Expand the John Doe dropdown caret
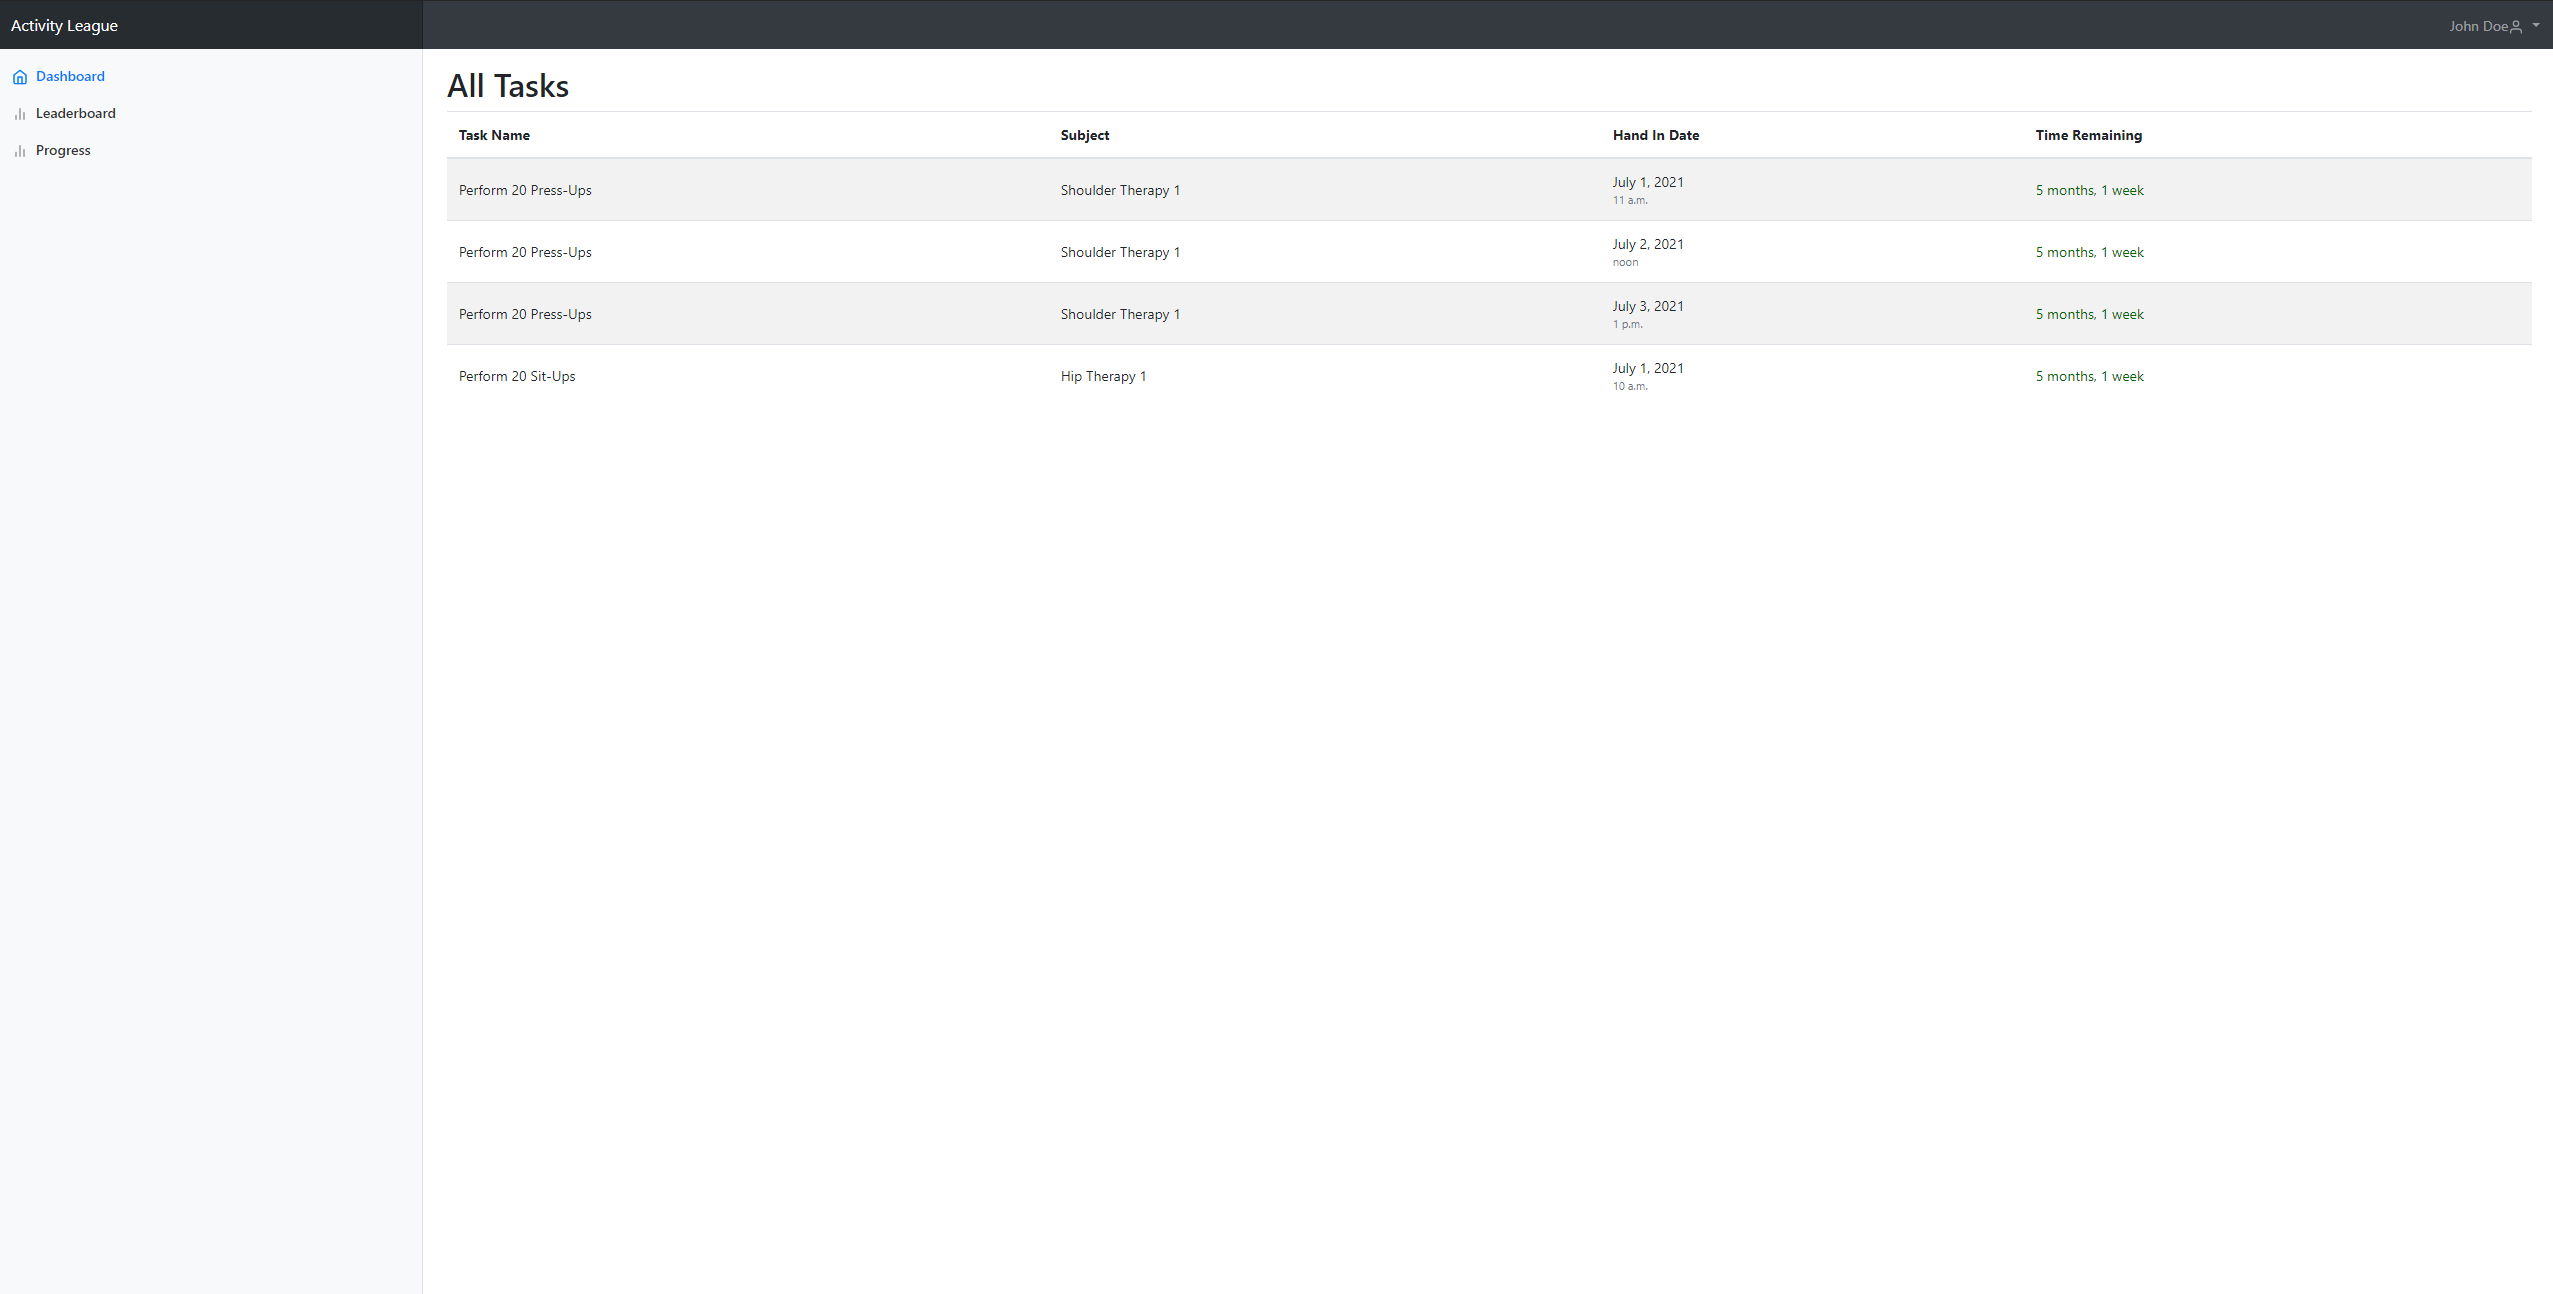 point(2536,26)
